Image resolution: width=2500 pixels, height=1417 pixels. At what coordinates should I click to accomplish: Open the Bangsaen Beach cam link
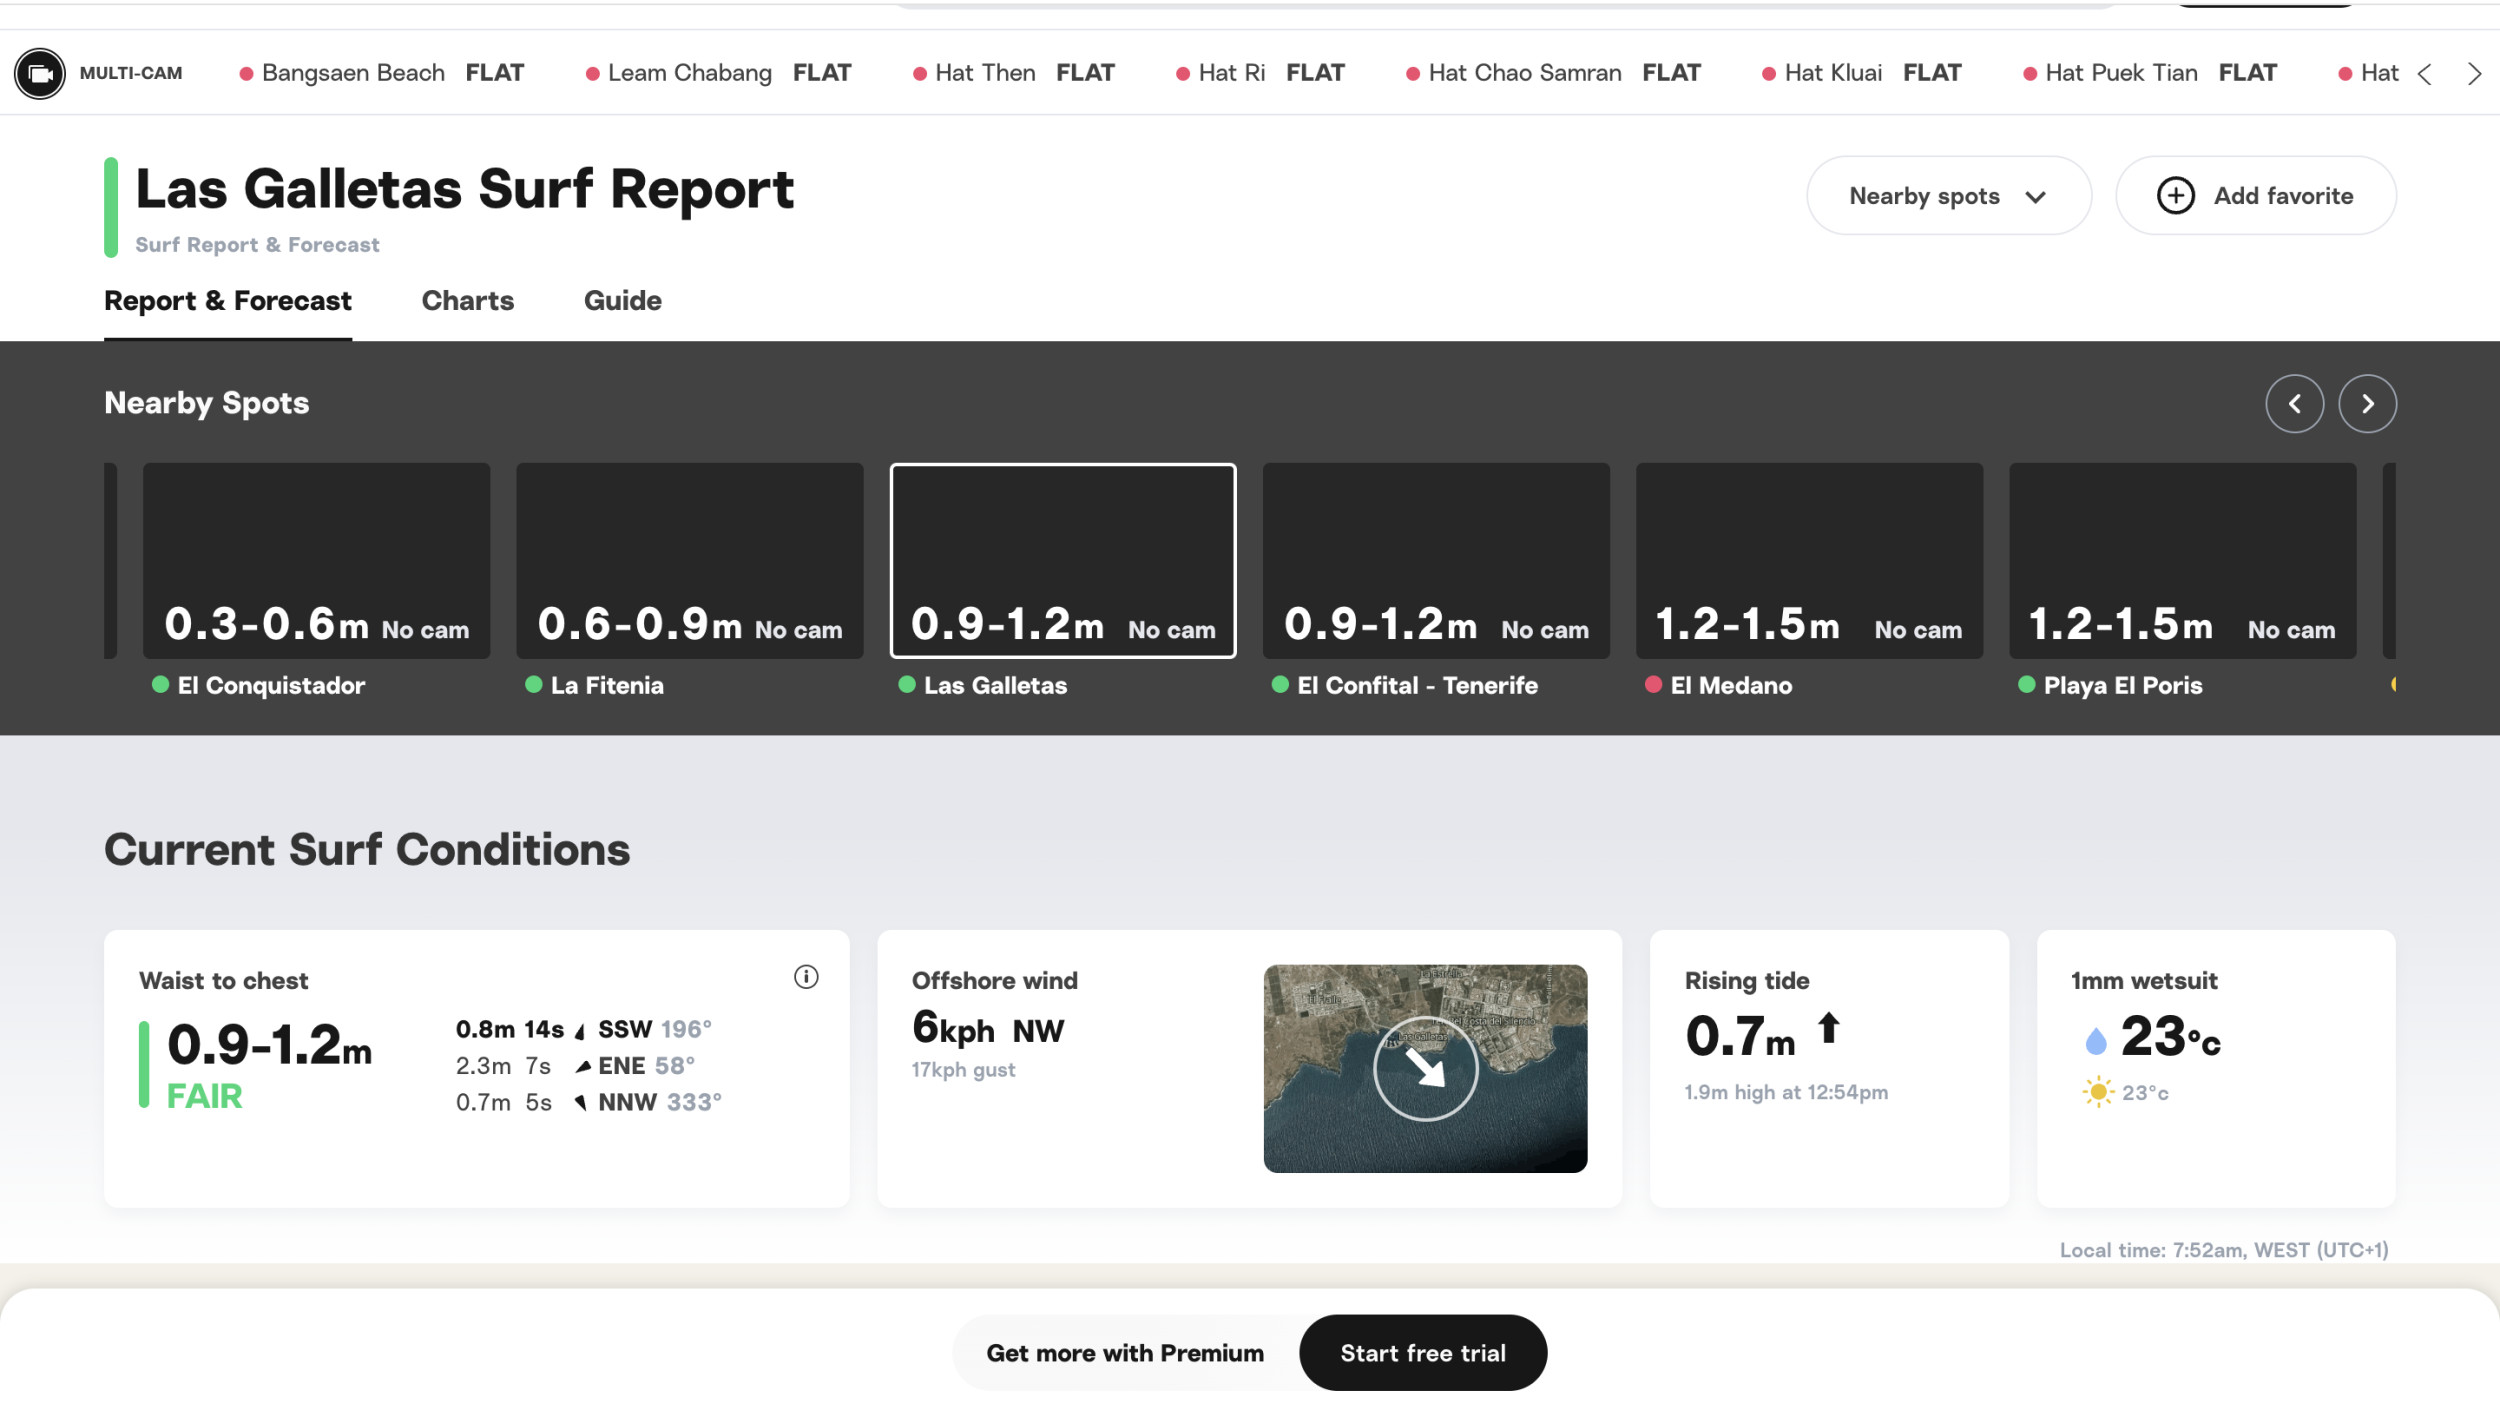point(352,73)
